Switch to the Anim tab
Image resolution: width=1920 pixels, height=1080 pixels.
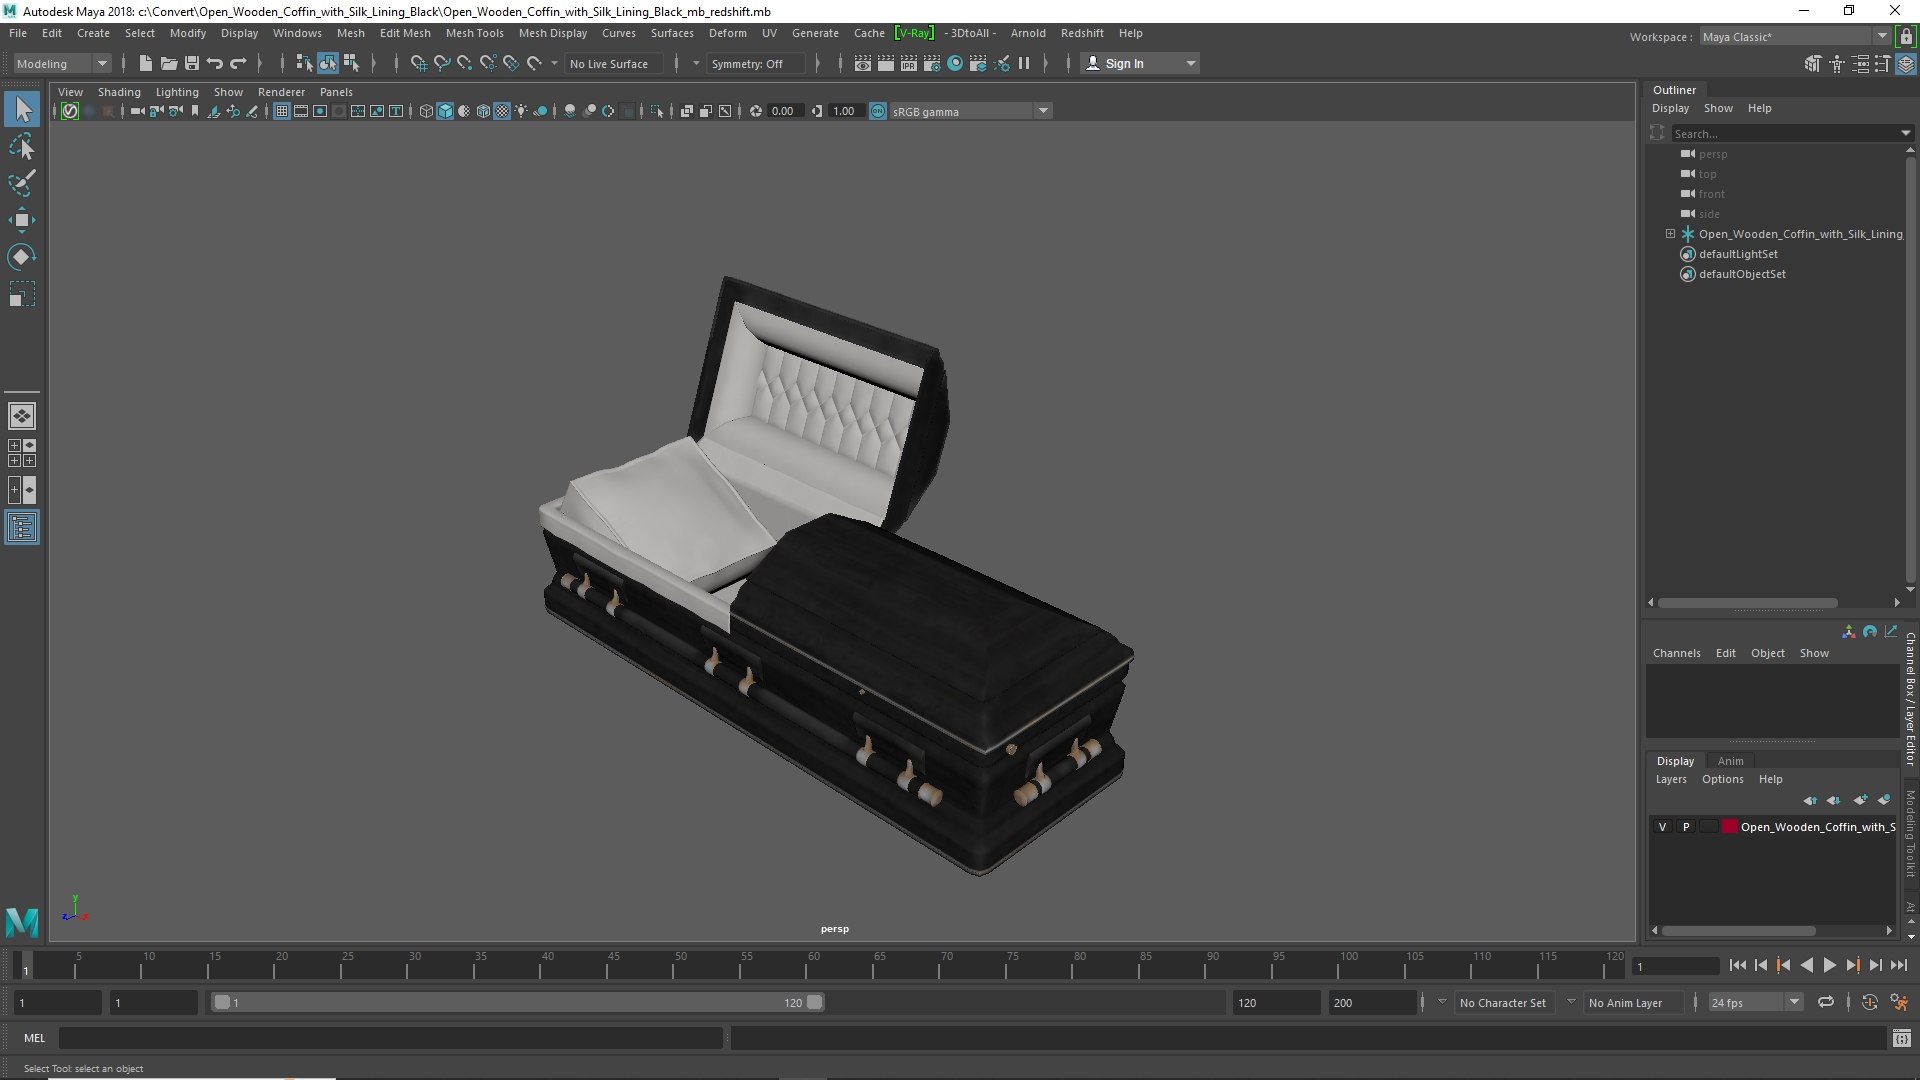pyautogui.click(x=1730, y=761)
